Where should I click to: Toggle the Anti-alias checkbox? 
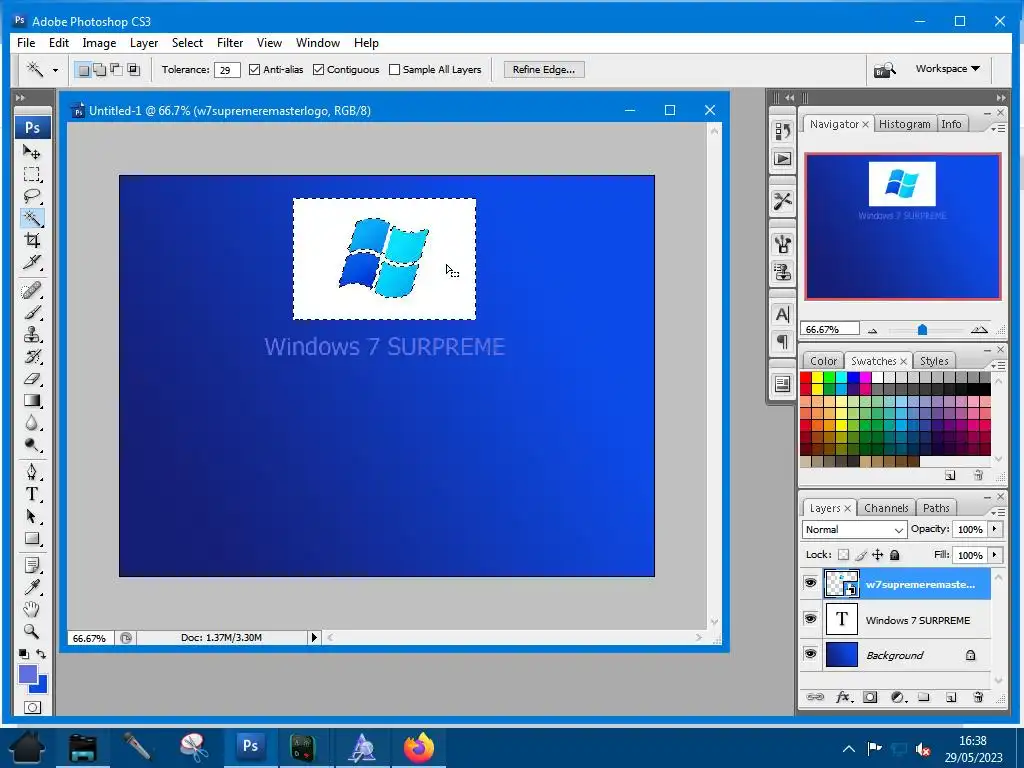pyautogui.click(x=255, y=69)
